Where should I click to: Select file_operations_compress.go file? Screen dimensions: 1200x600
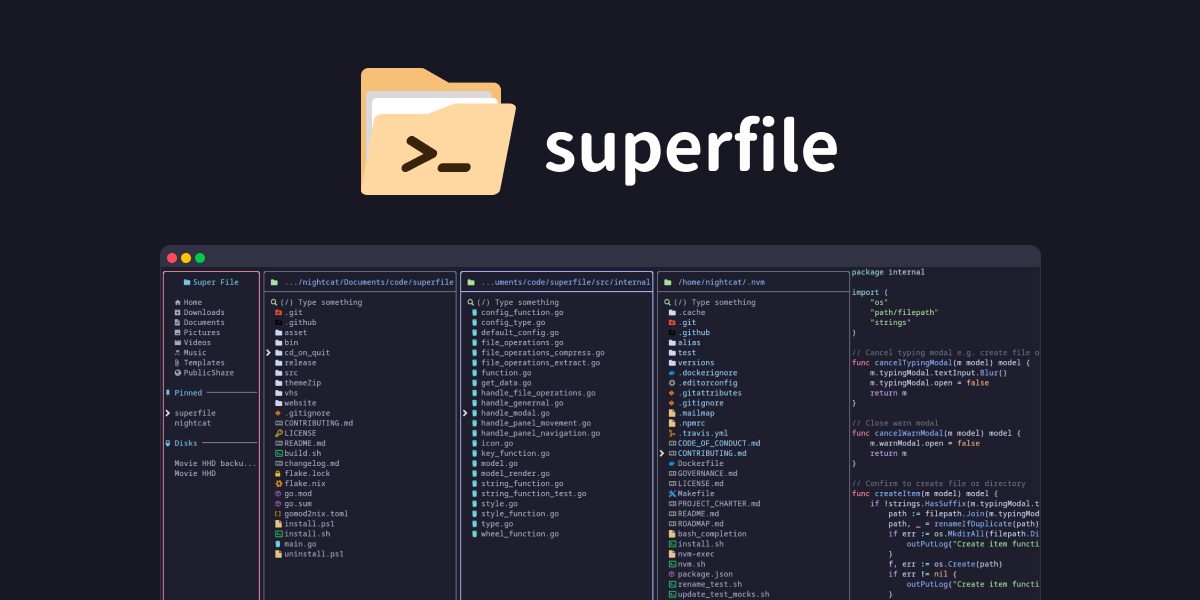[538, 352]
